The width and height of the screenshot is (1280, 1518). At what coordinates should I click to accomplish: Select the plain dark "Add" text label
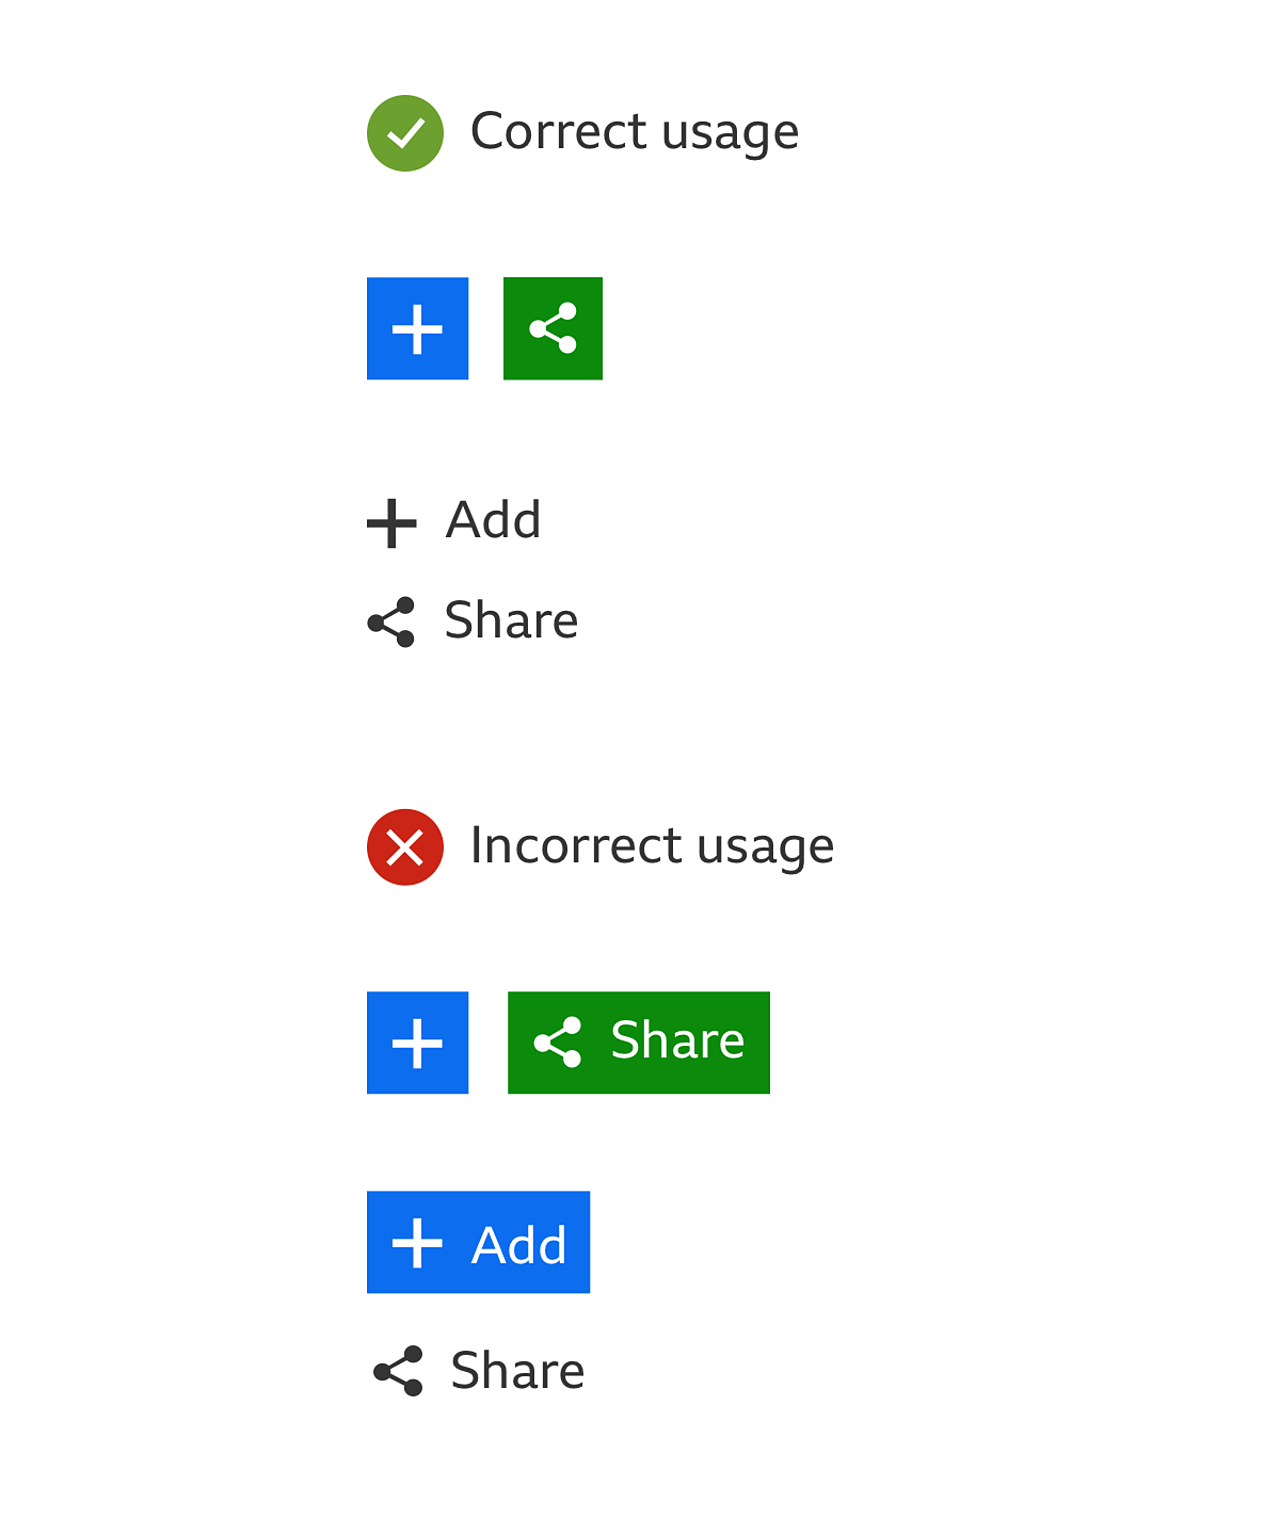tap(493, 520)
